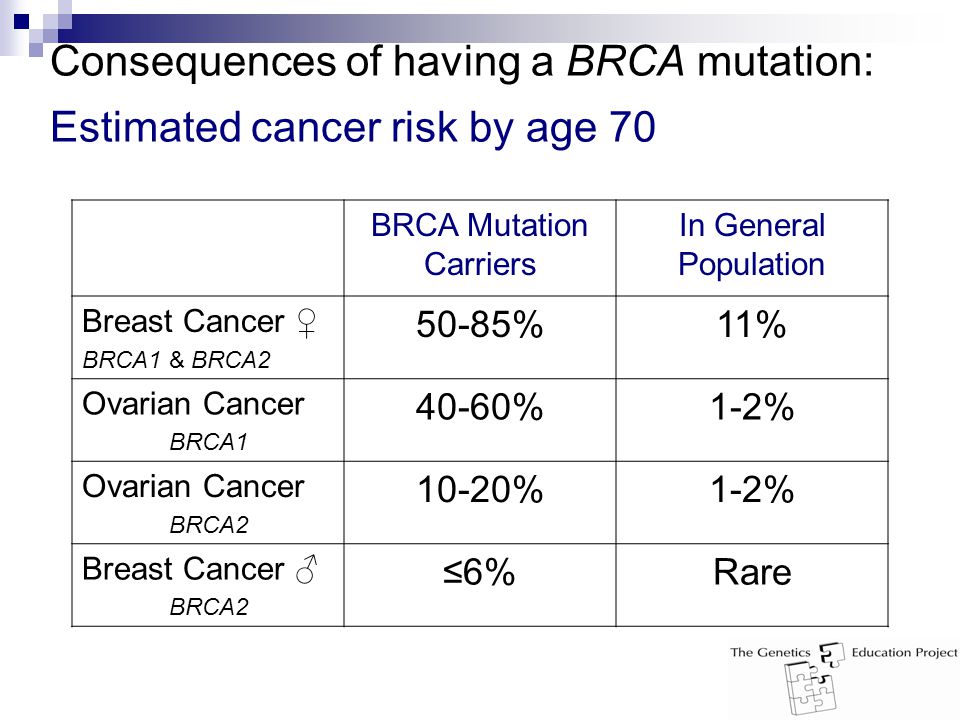Click the puzzle piece logo between Genetics and Education
960x720 pixels.
click(831, 654)
